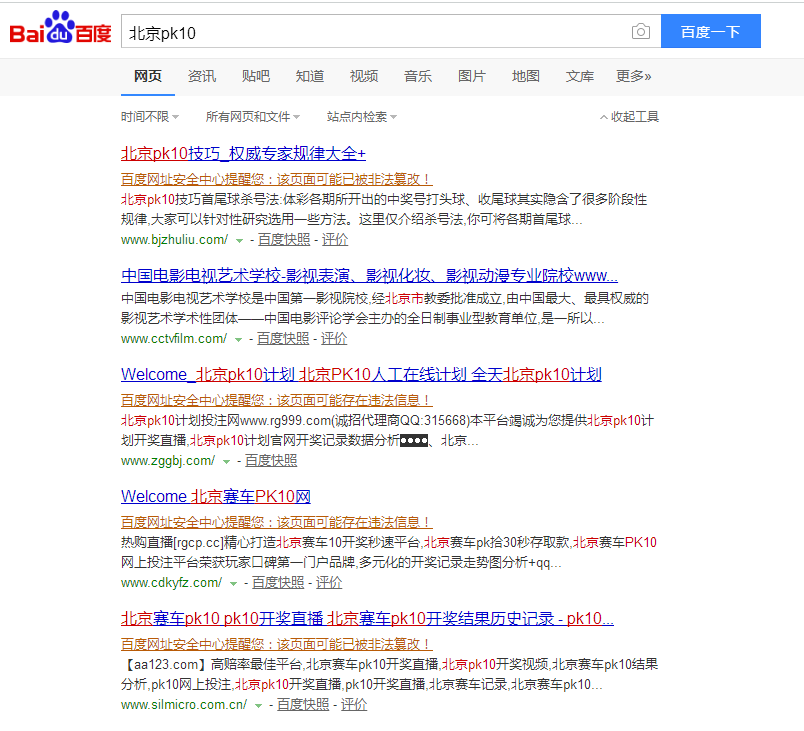Click green arrow beside www.silmicro.com.cn
804x731 pixels.
pos(258,705)
